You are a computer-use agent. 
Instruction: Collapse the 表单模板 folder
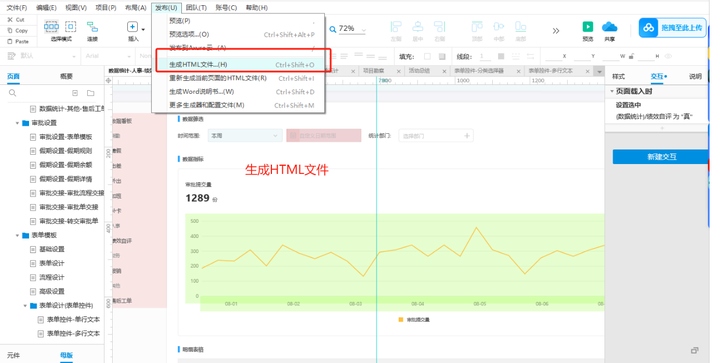click(x=17, y=235)
